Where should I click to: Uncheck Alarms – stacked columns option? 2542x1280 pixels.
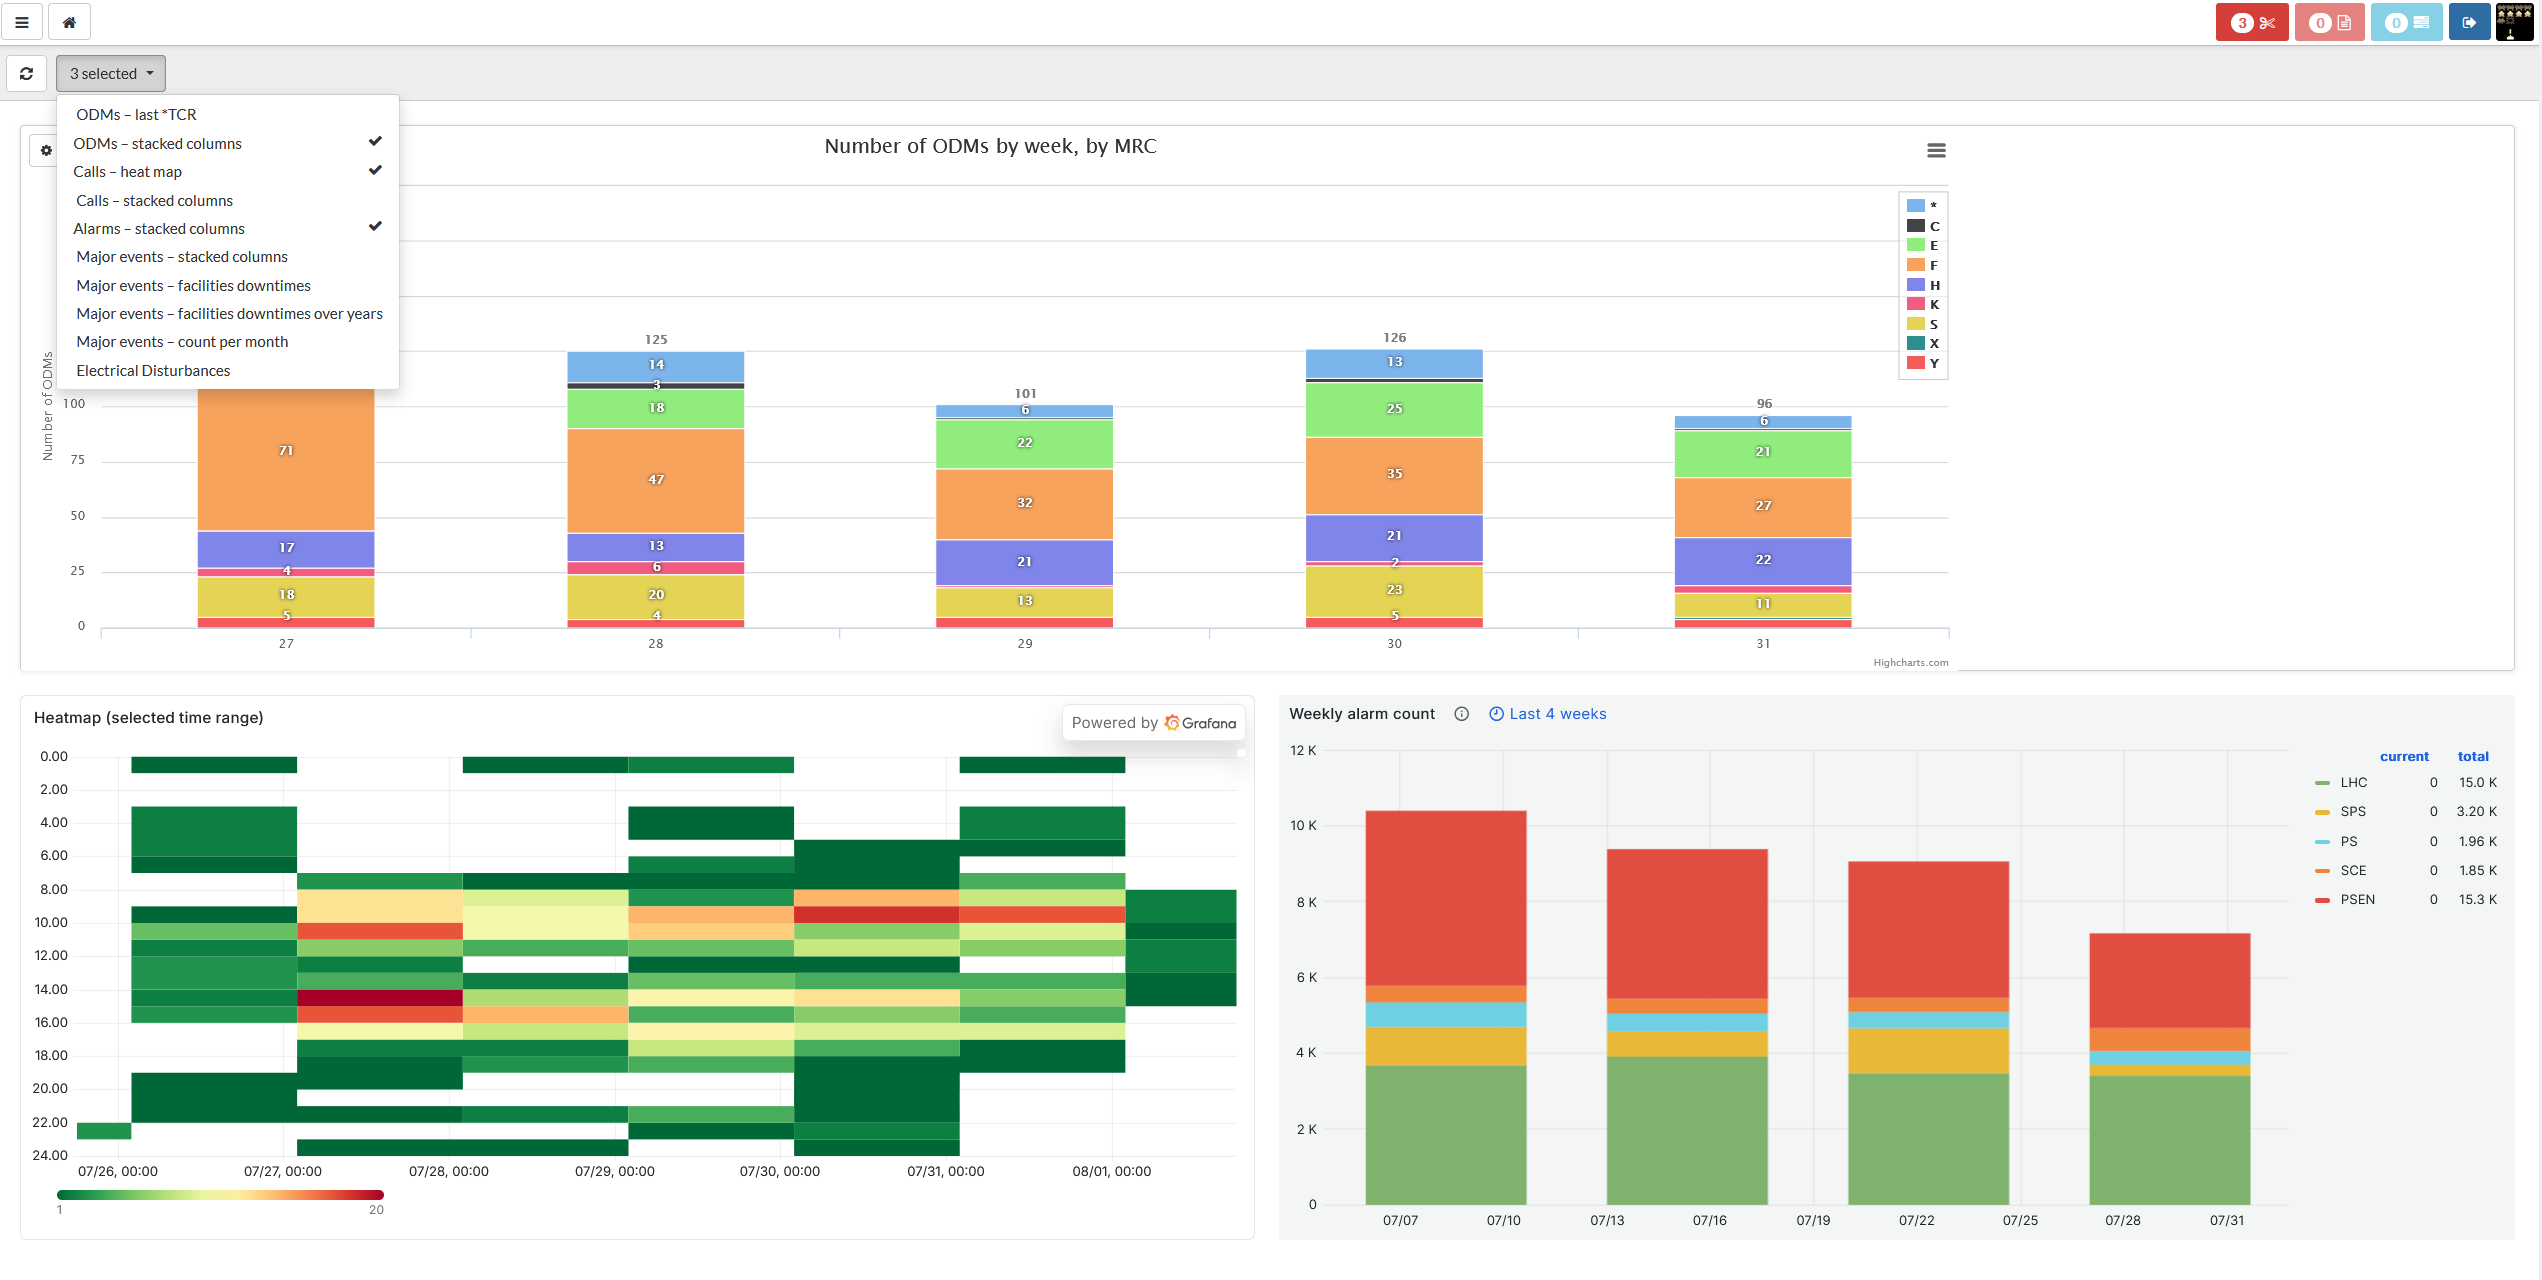click(x=228, y=228)
